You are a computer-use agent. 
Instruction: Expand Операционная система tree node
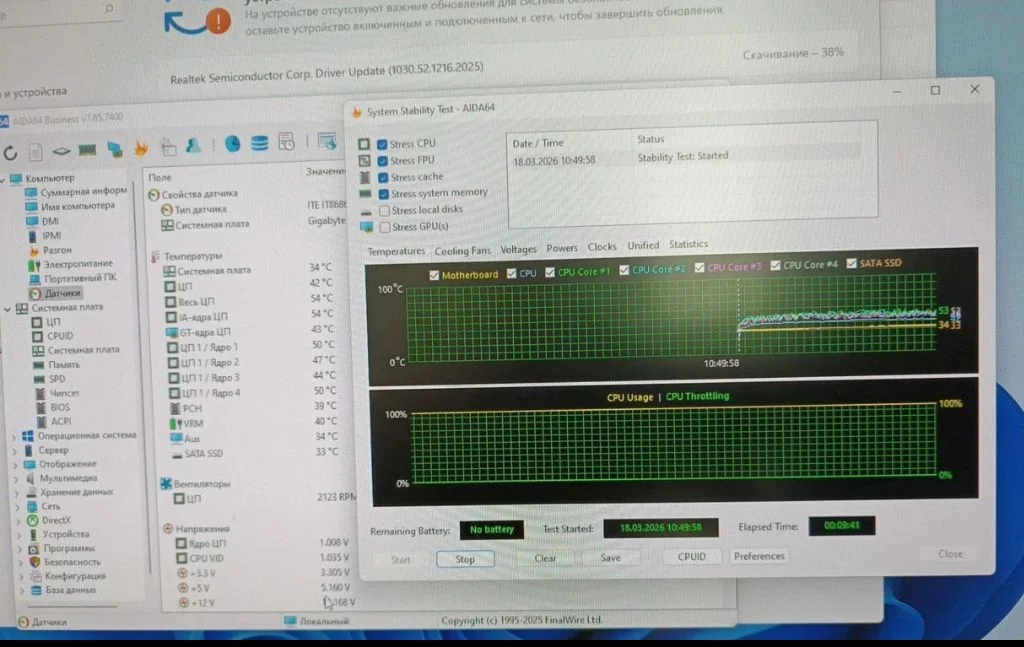tap(14, 436)
